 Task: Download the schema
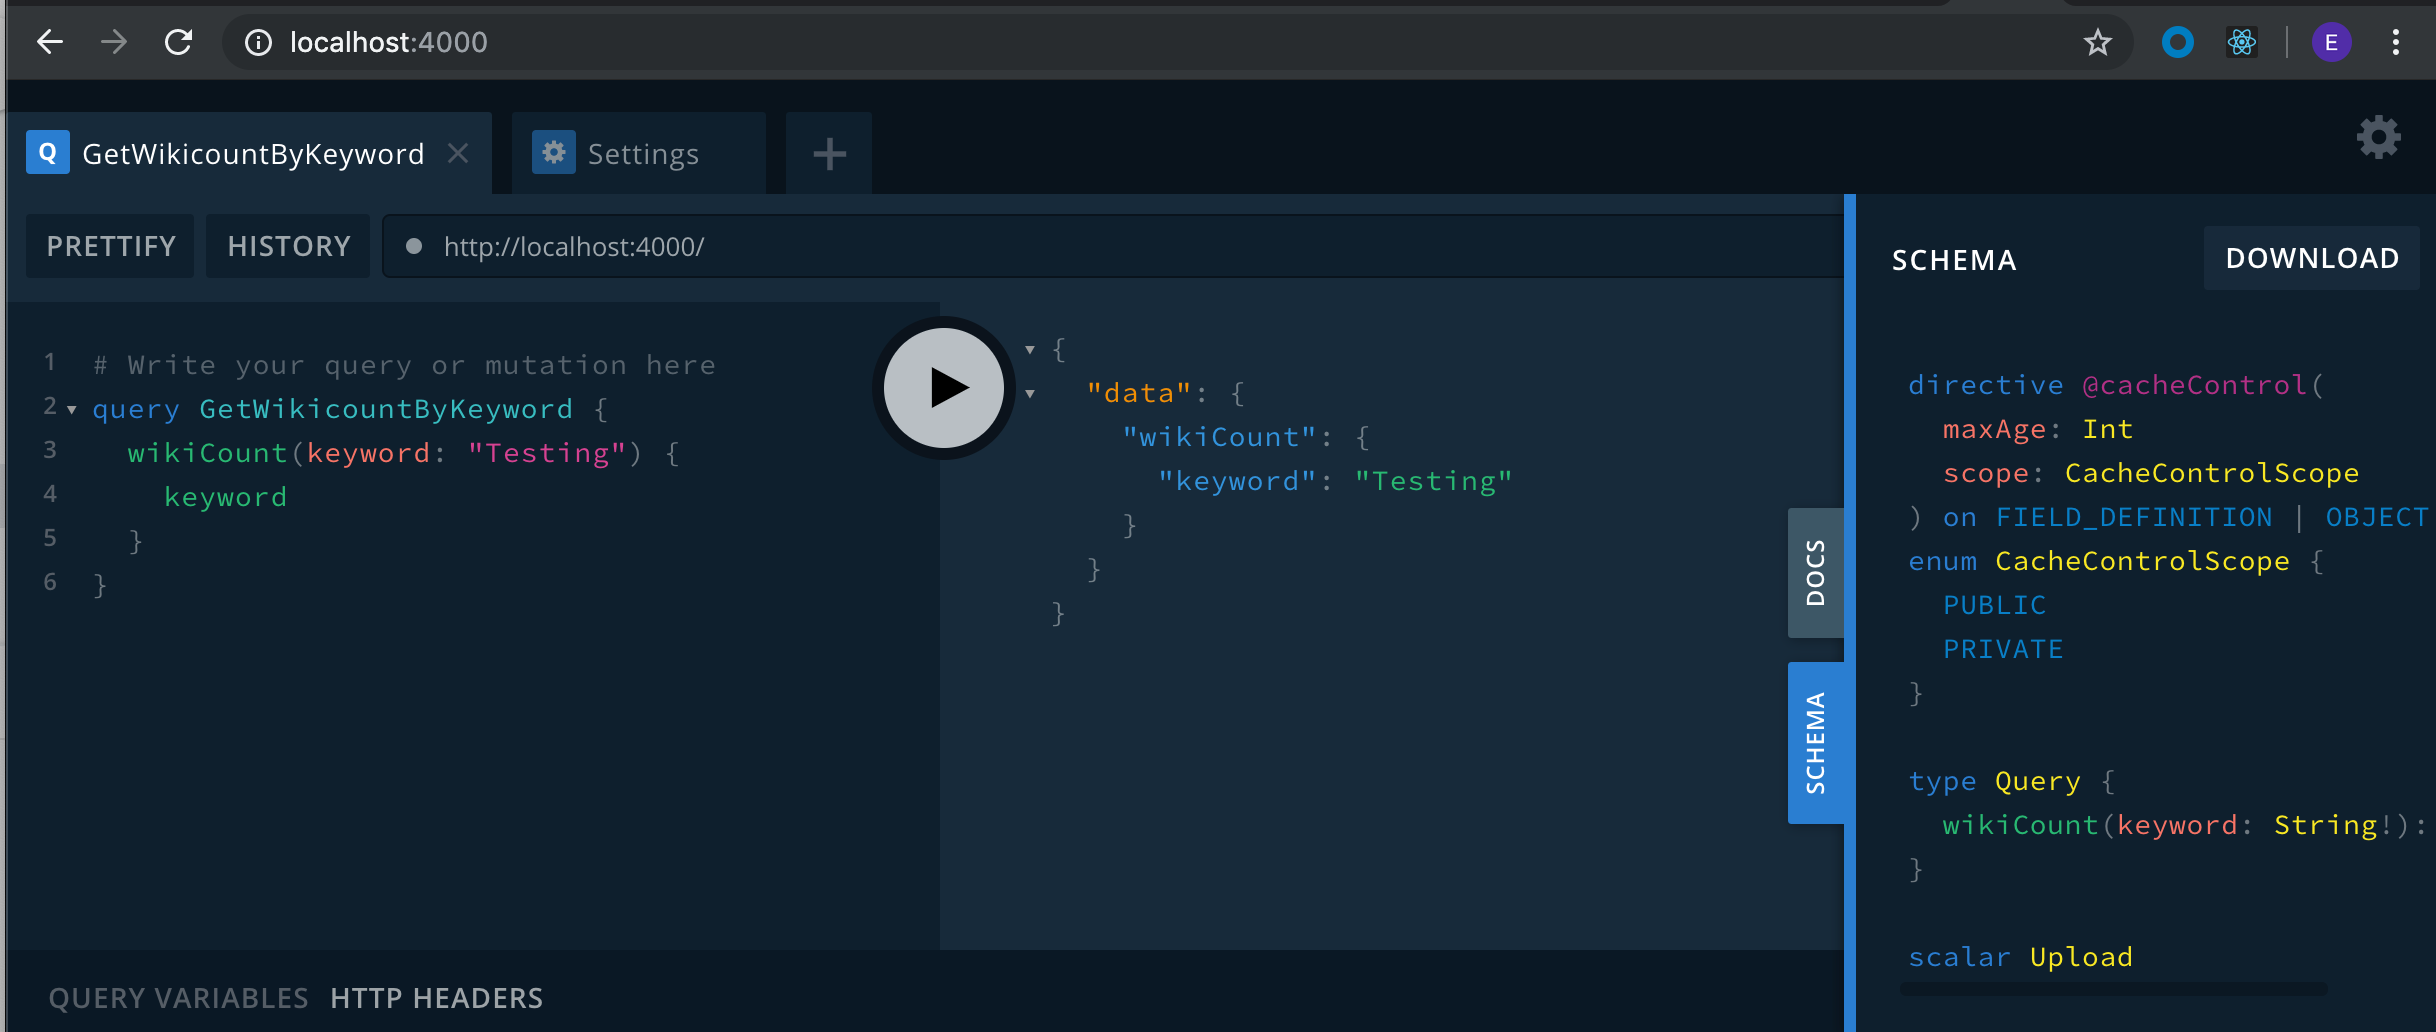pos(2311,258)
